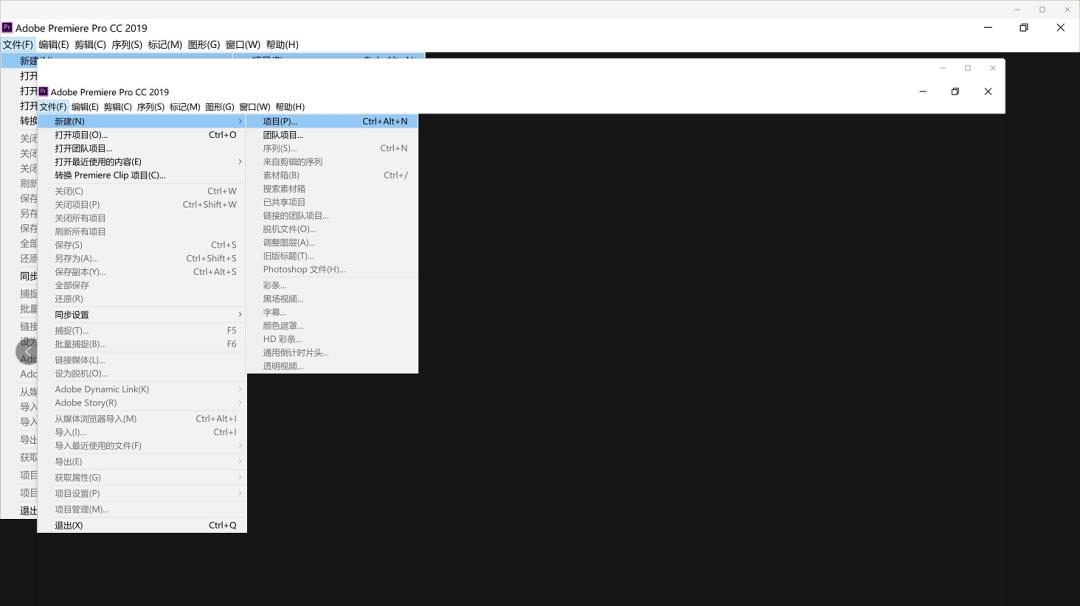This screenshot has width=1080, height=606.
Task: Select 搜索素材箱 in the submenu
Action: point(332,189)
